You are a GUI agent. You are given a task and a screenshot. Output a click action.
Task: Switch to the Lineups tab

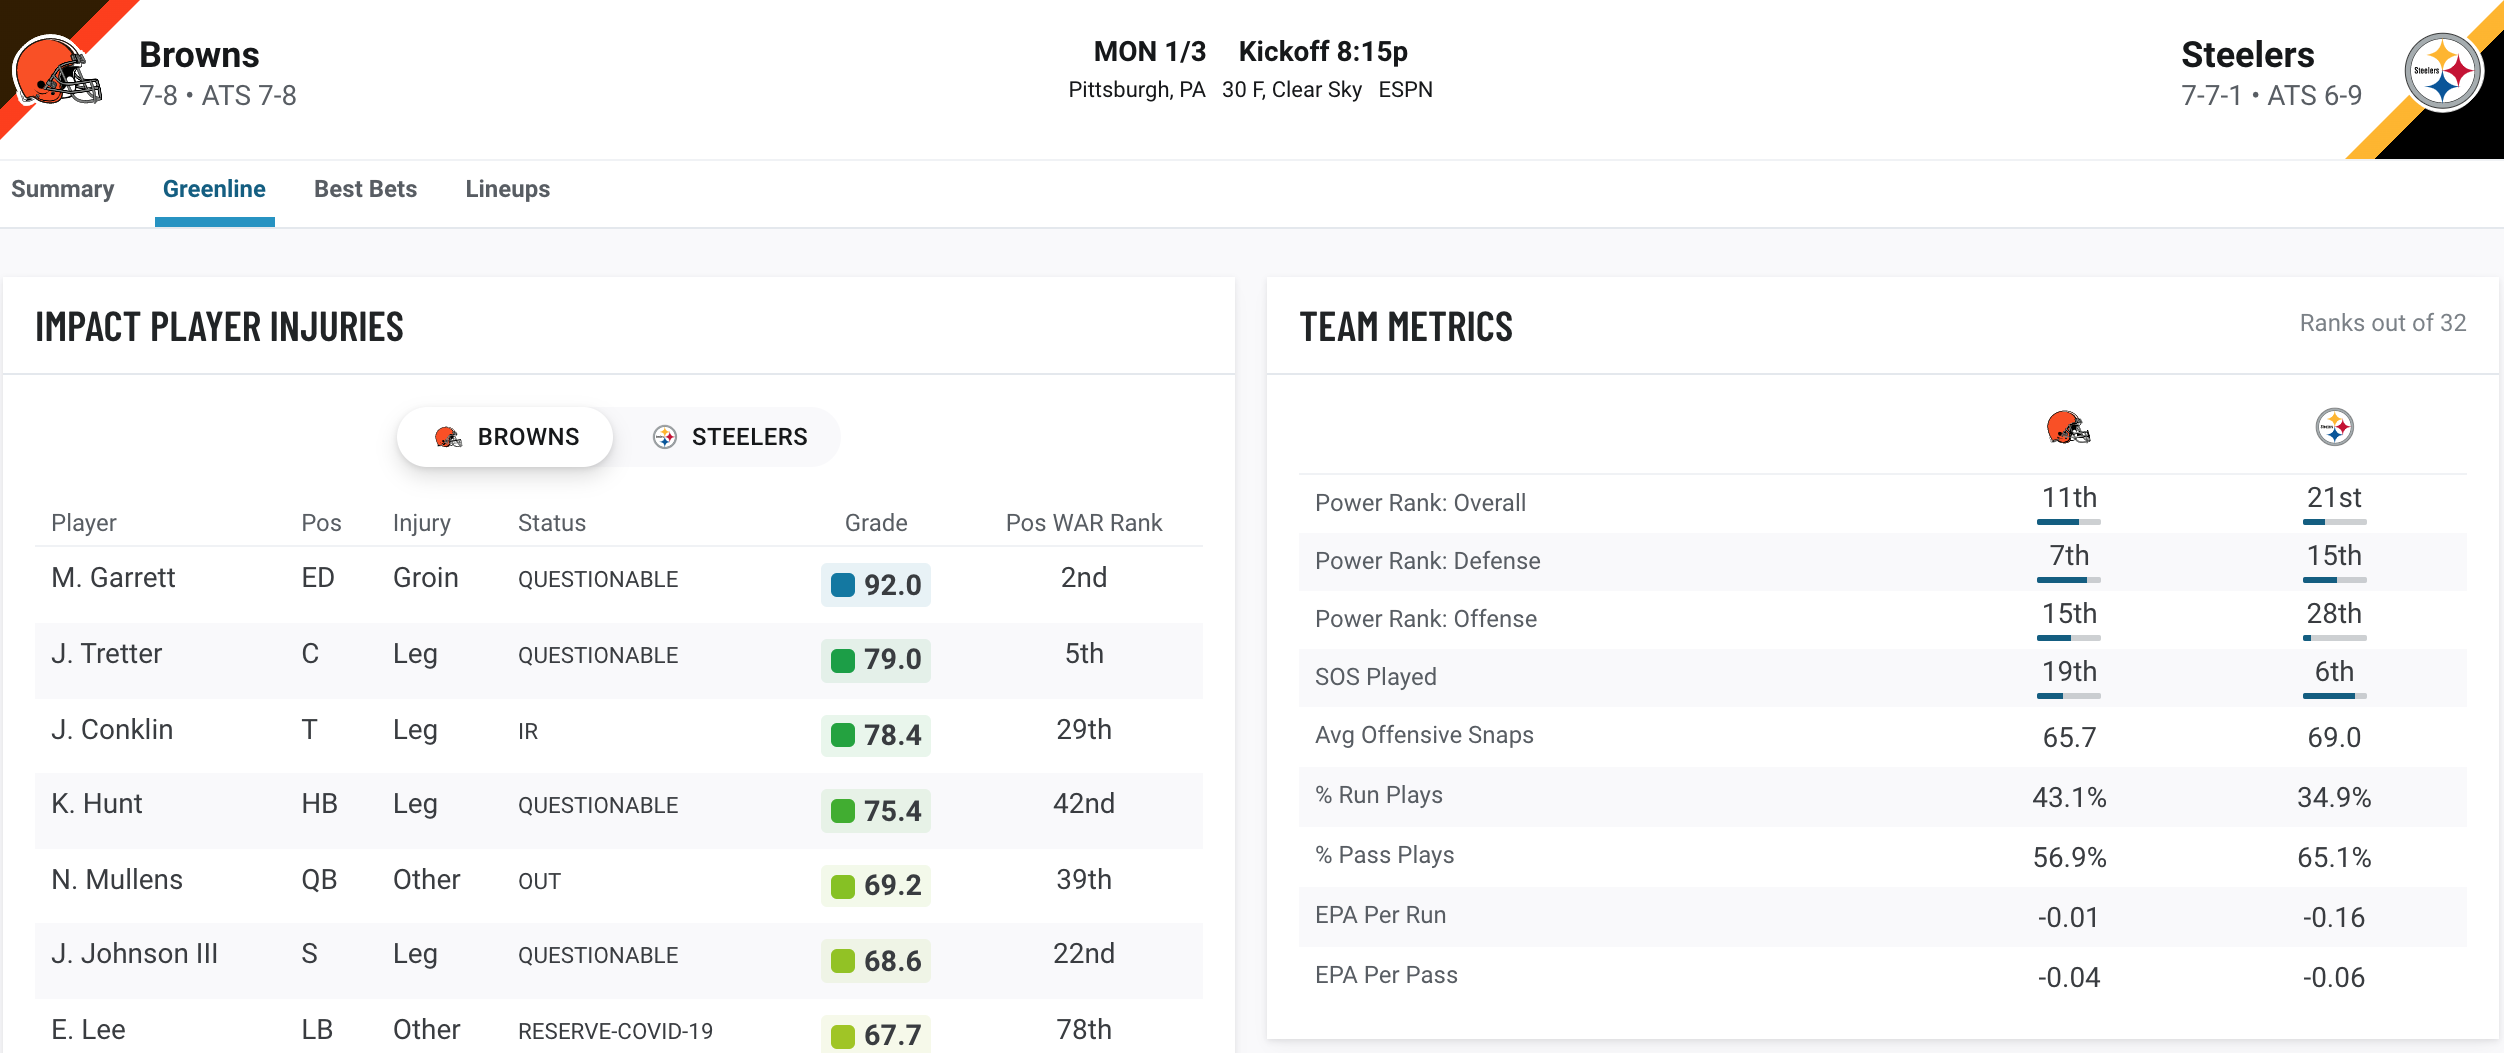[x=507, y=189]
